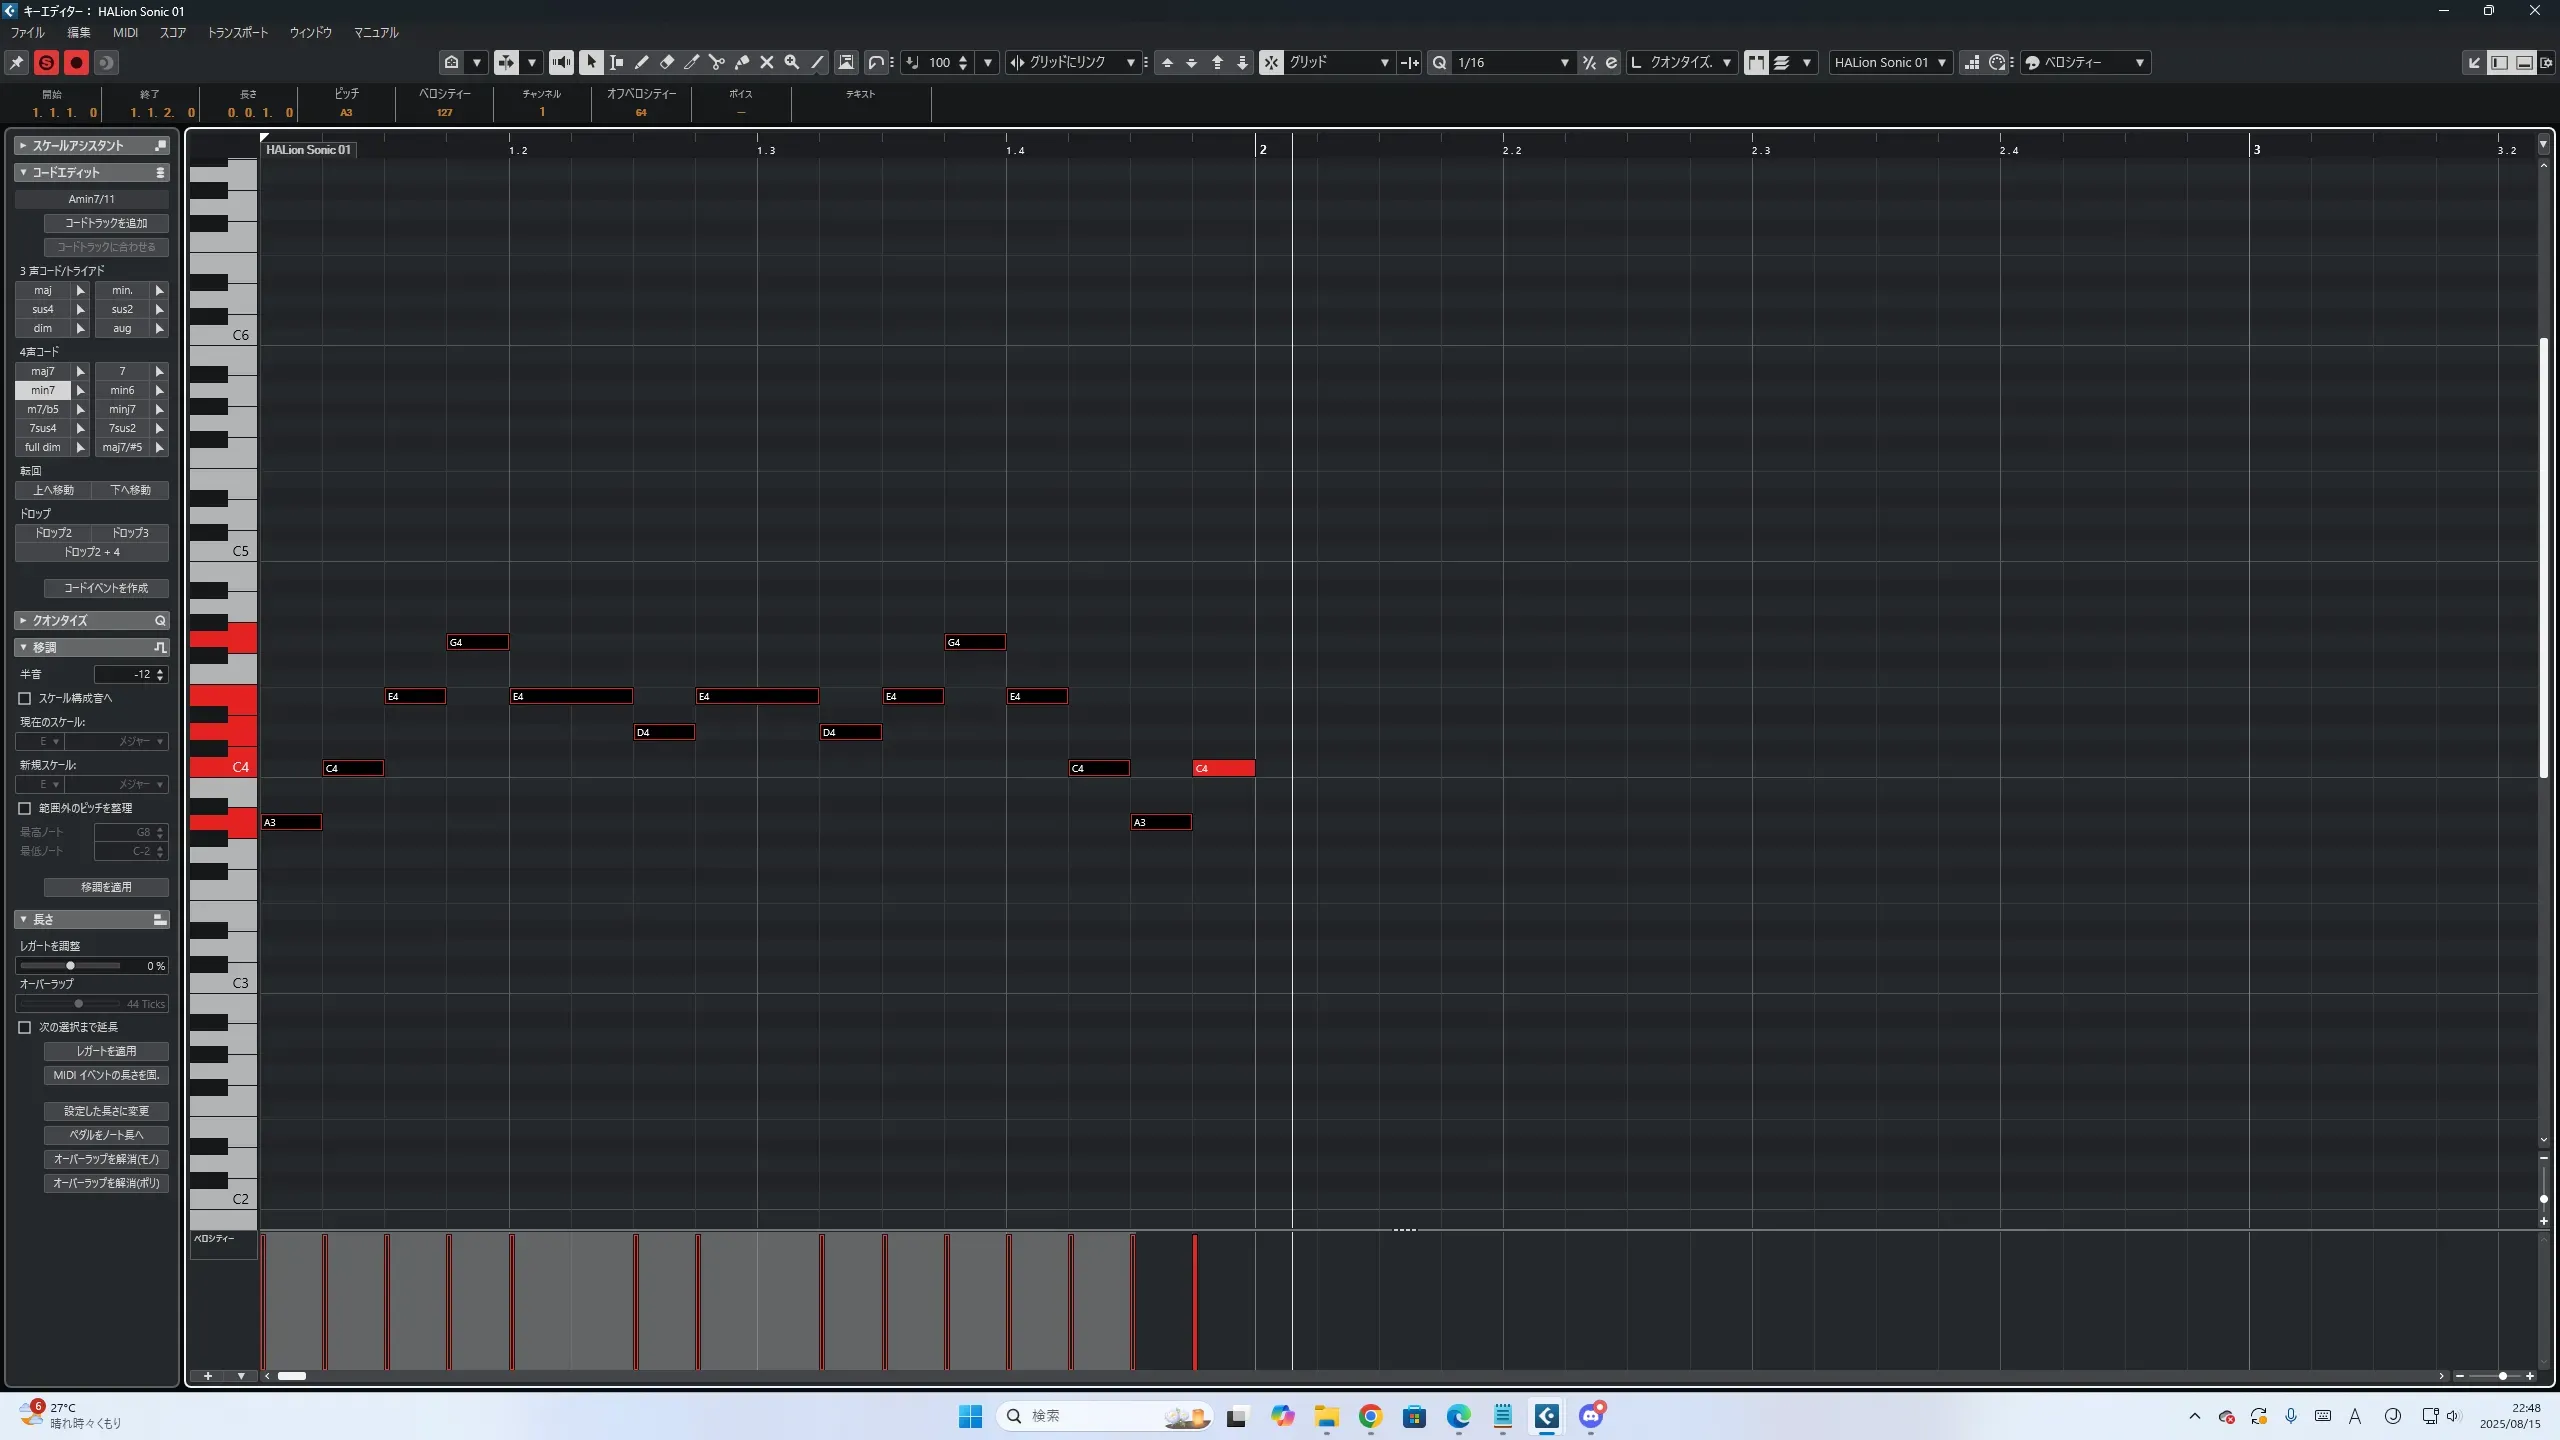This screenshot has height=1440, width=2560.
Task: Select the Mute X tool
Action: click(x=767, y=62)
